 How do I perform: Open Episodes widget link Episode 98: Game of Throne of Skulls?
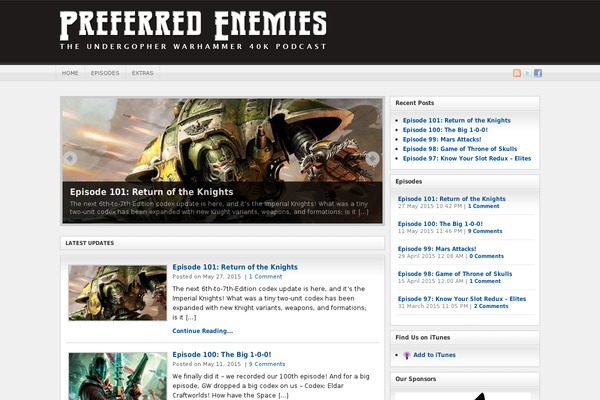click(x=455, y=274)
